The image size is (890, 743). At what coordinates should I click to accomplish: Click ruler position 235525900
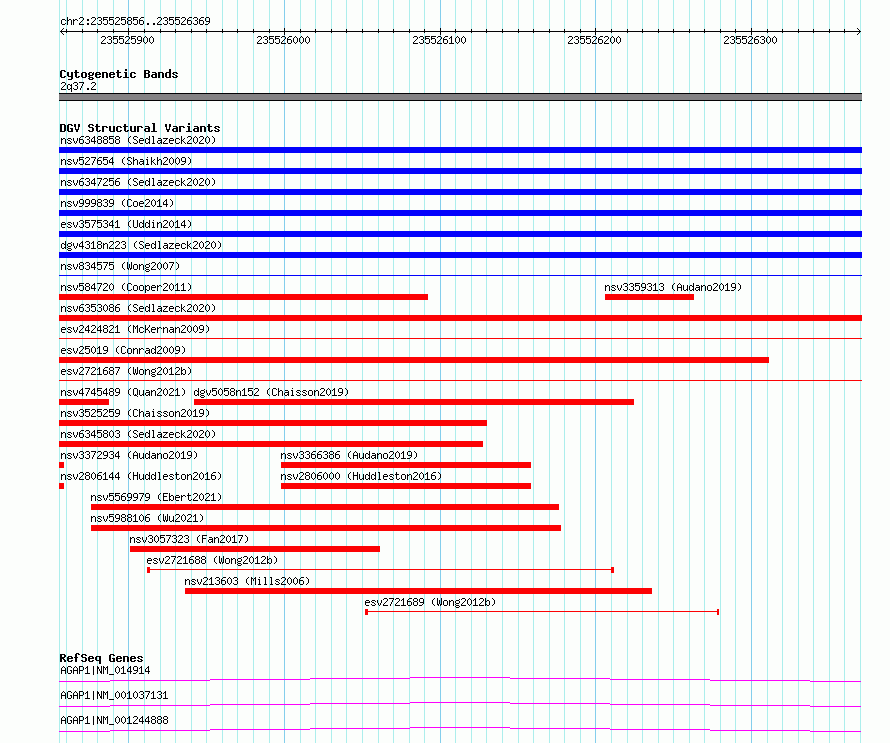(127, 40)
